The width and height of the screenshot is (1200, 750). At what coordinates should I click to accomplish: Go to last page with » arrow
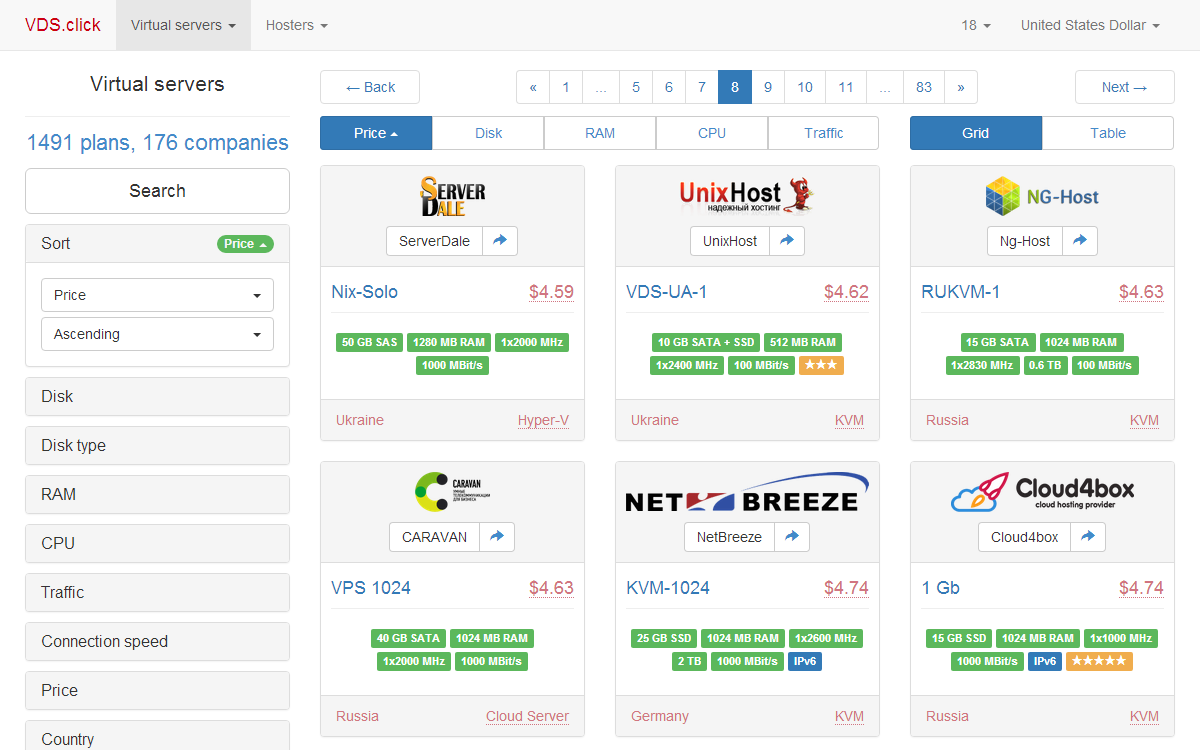(x=961, y=87)
